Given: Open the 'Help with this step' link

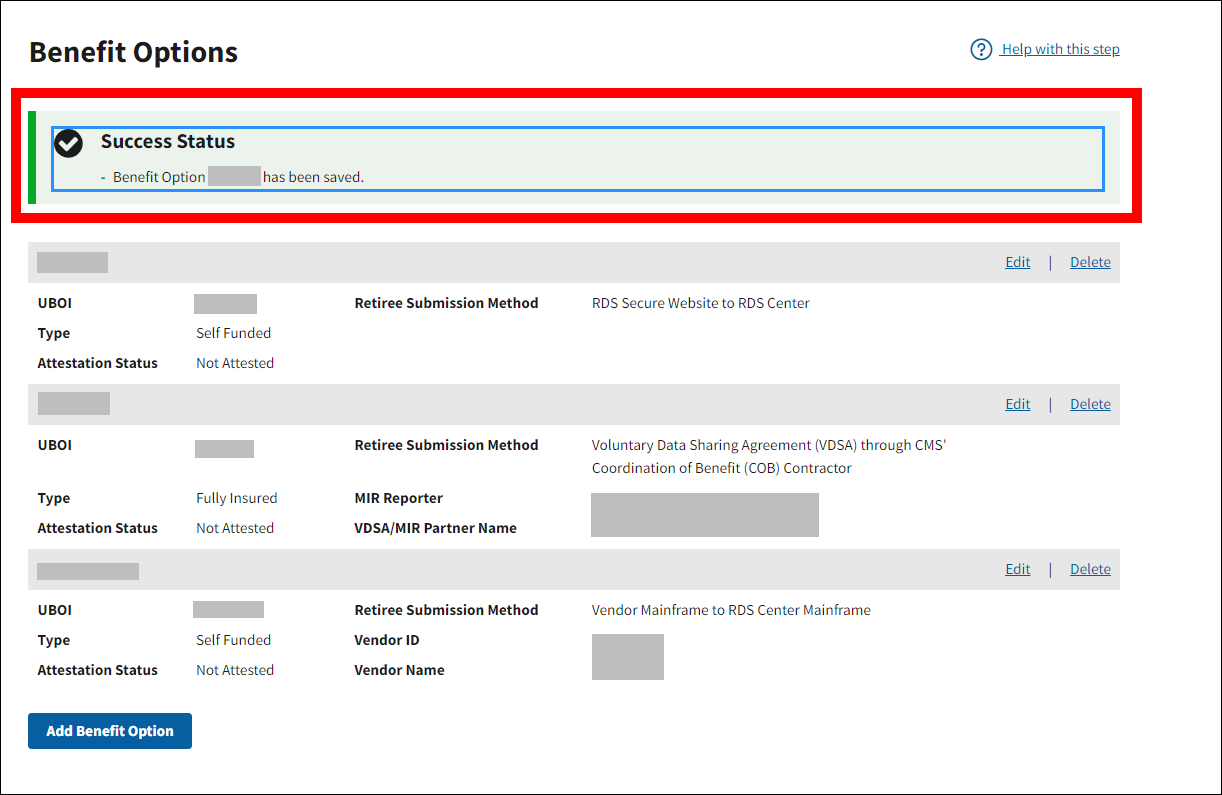Looking at the screenshot, I should (x=1060, y=50).
